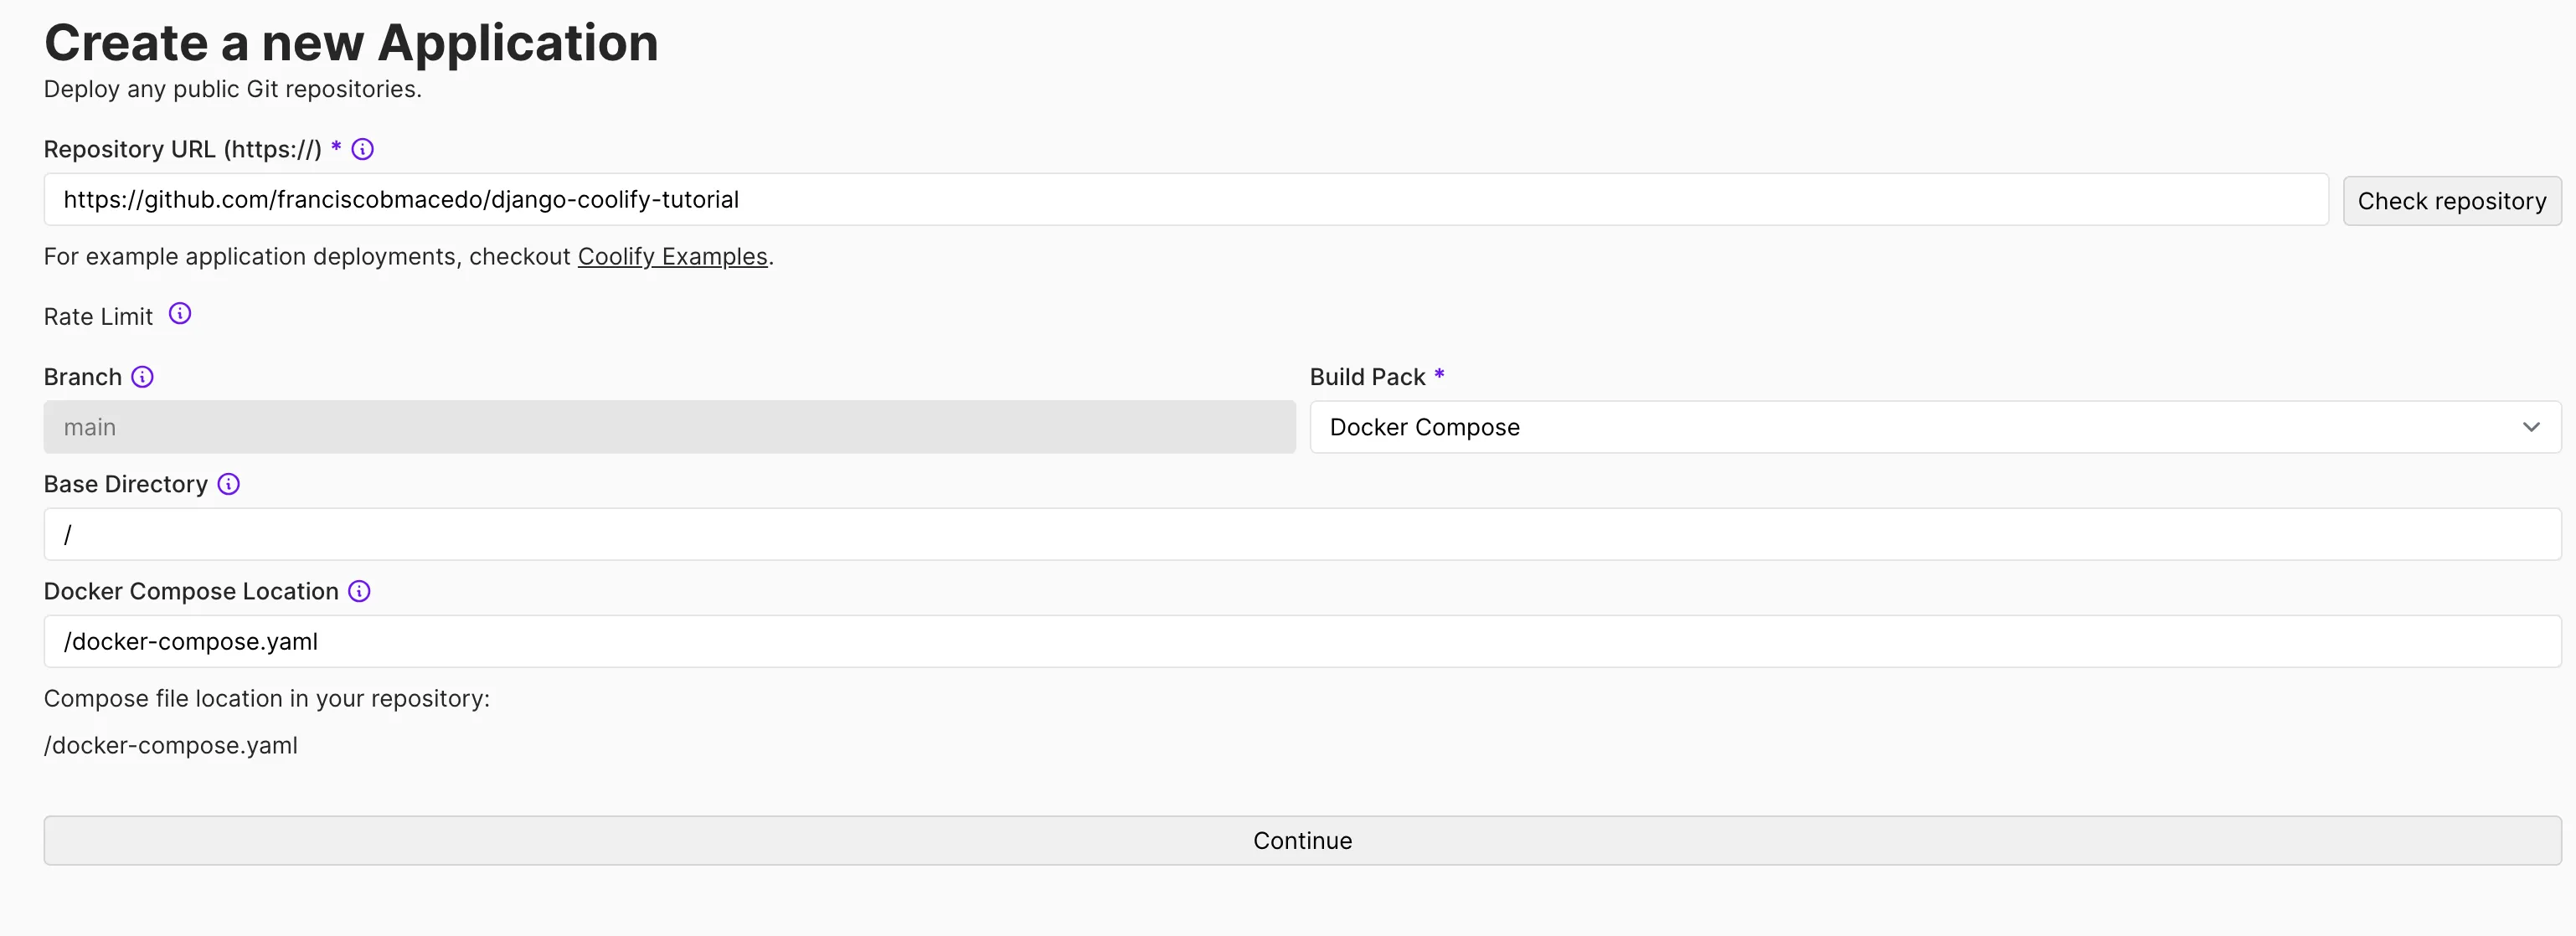Click the compose file location path text

[x=170, y=745]
